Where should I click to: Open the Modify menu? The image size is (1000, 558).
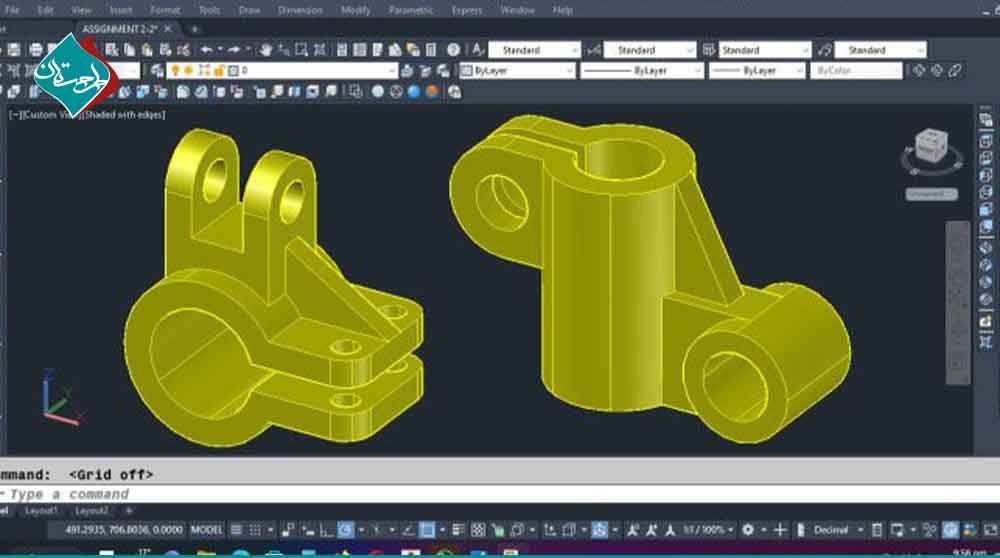tap(356, 10)
